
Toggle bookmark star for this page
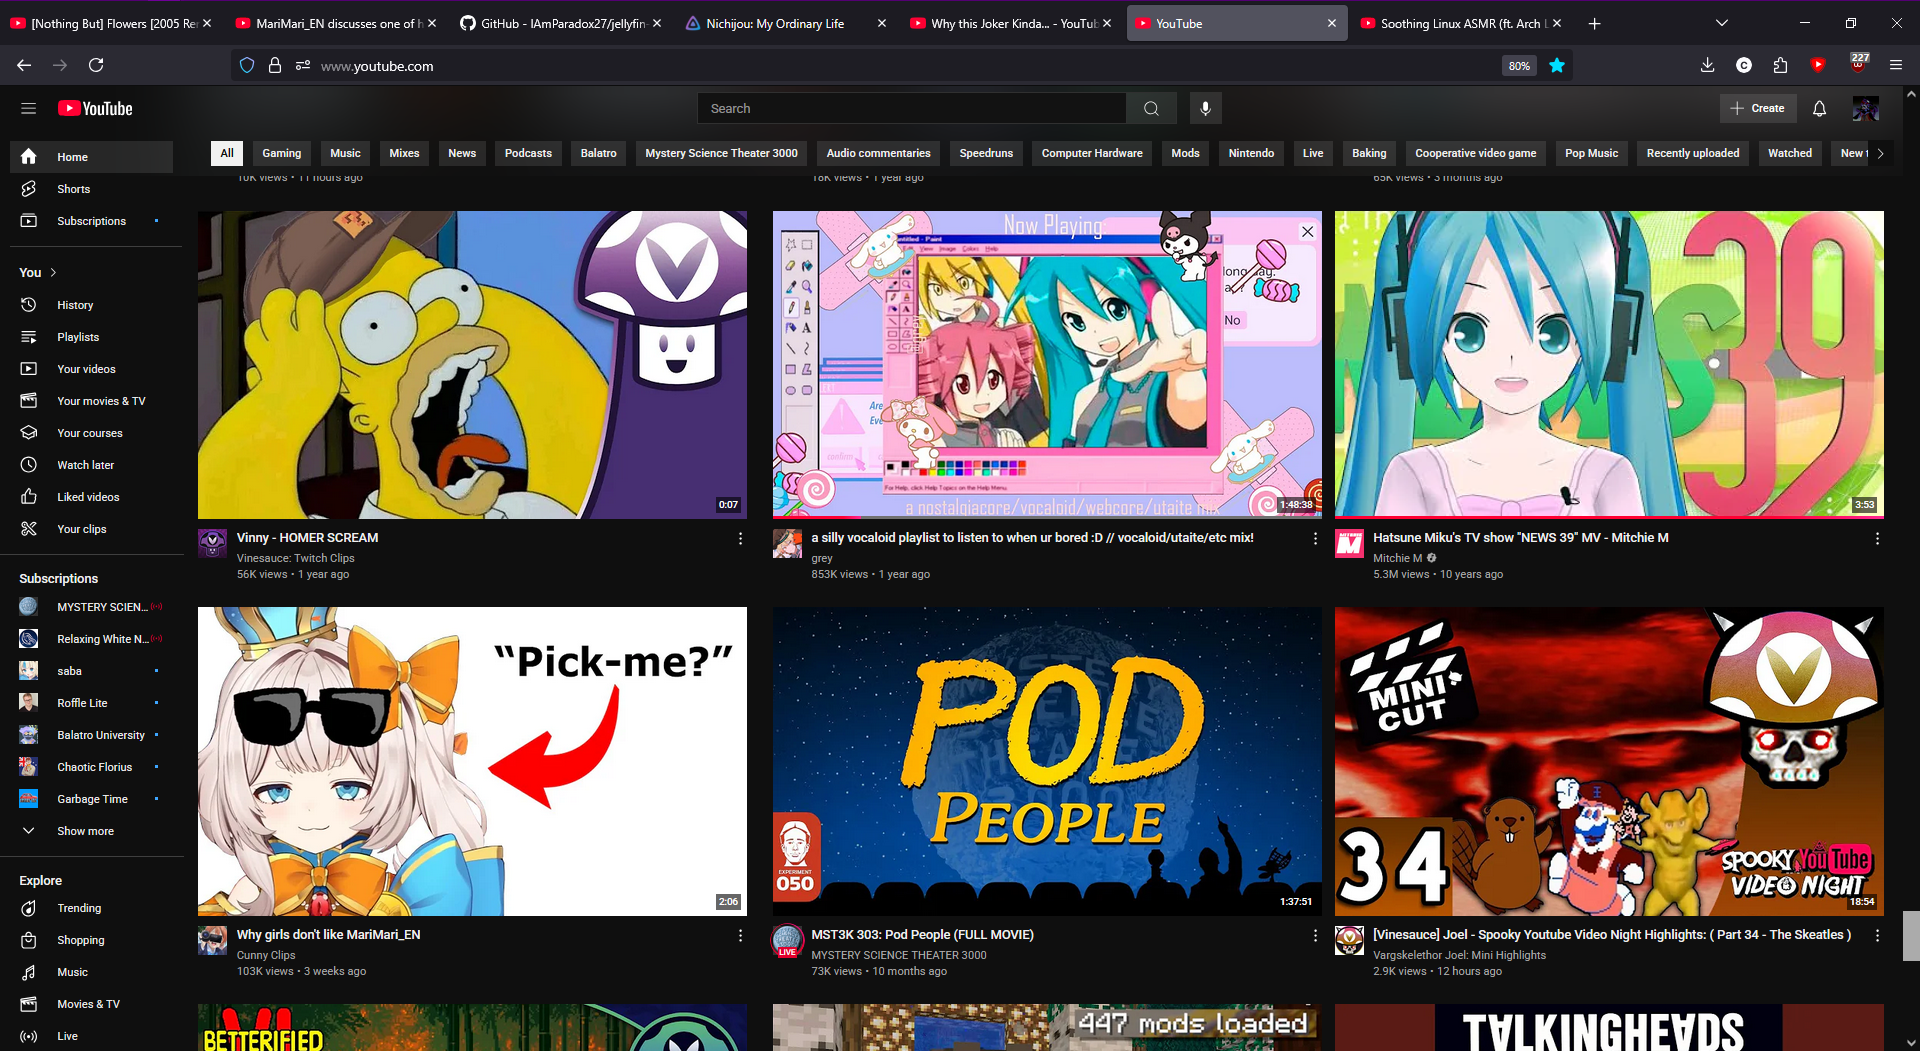pyautogui.click(x=1557, y=66)
